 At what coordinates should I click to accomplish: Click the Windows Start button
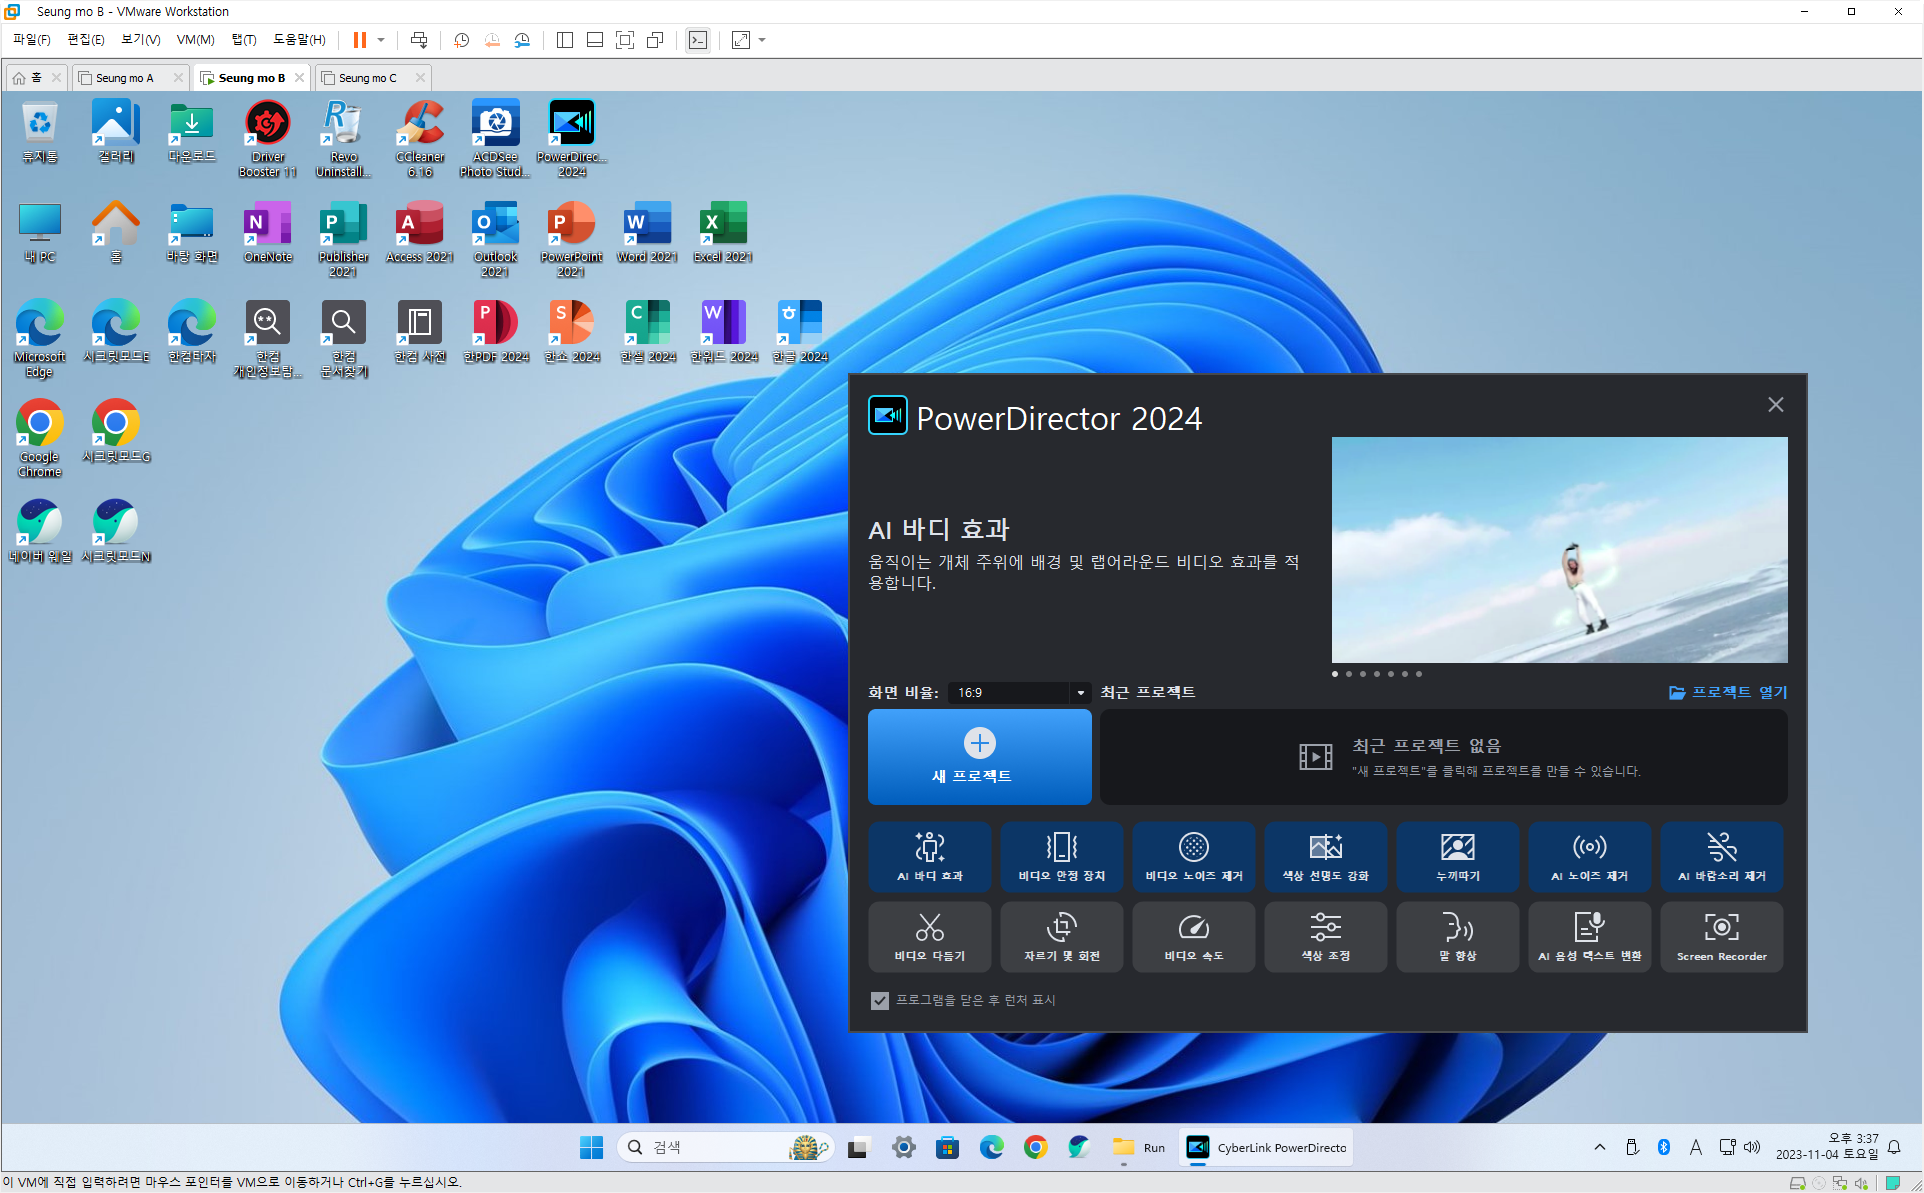(x=591, y=1147)
